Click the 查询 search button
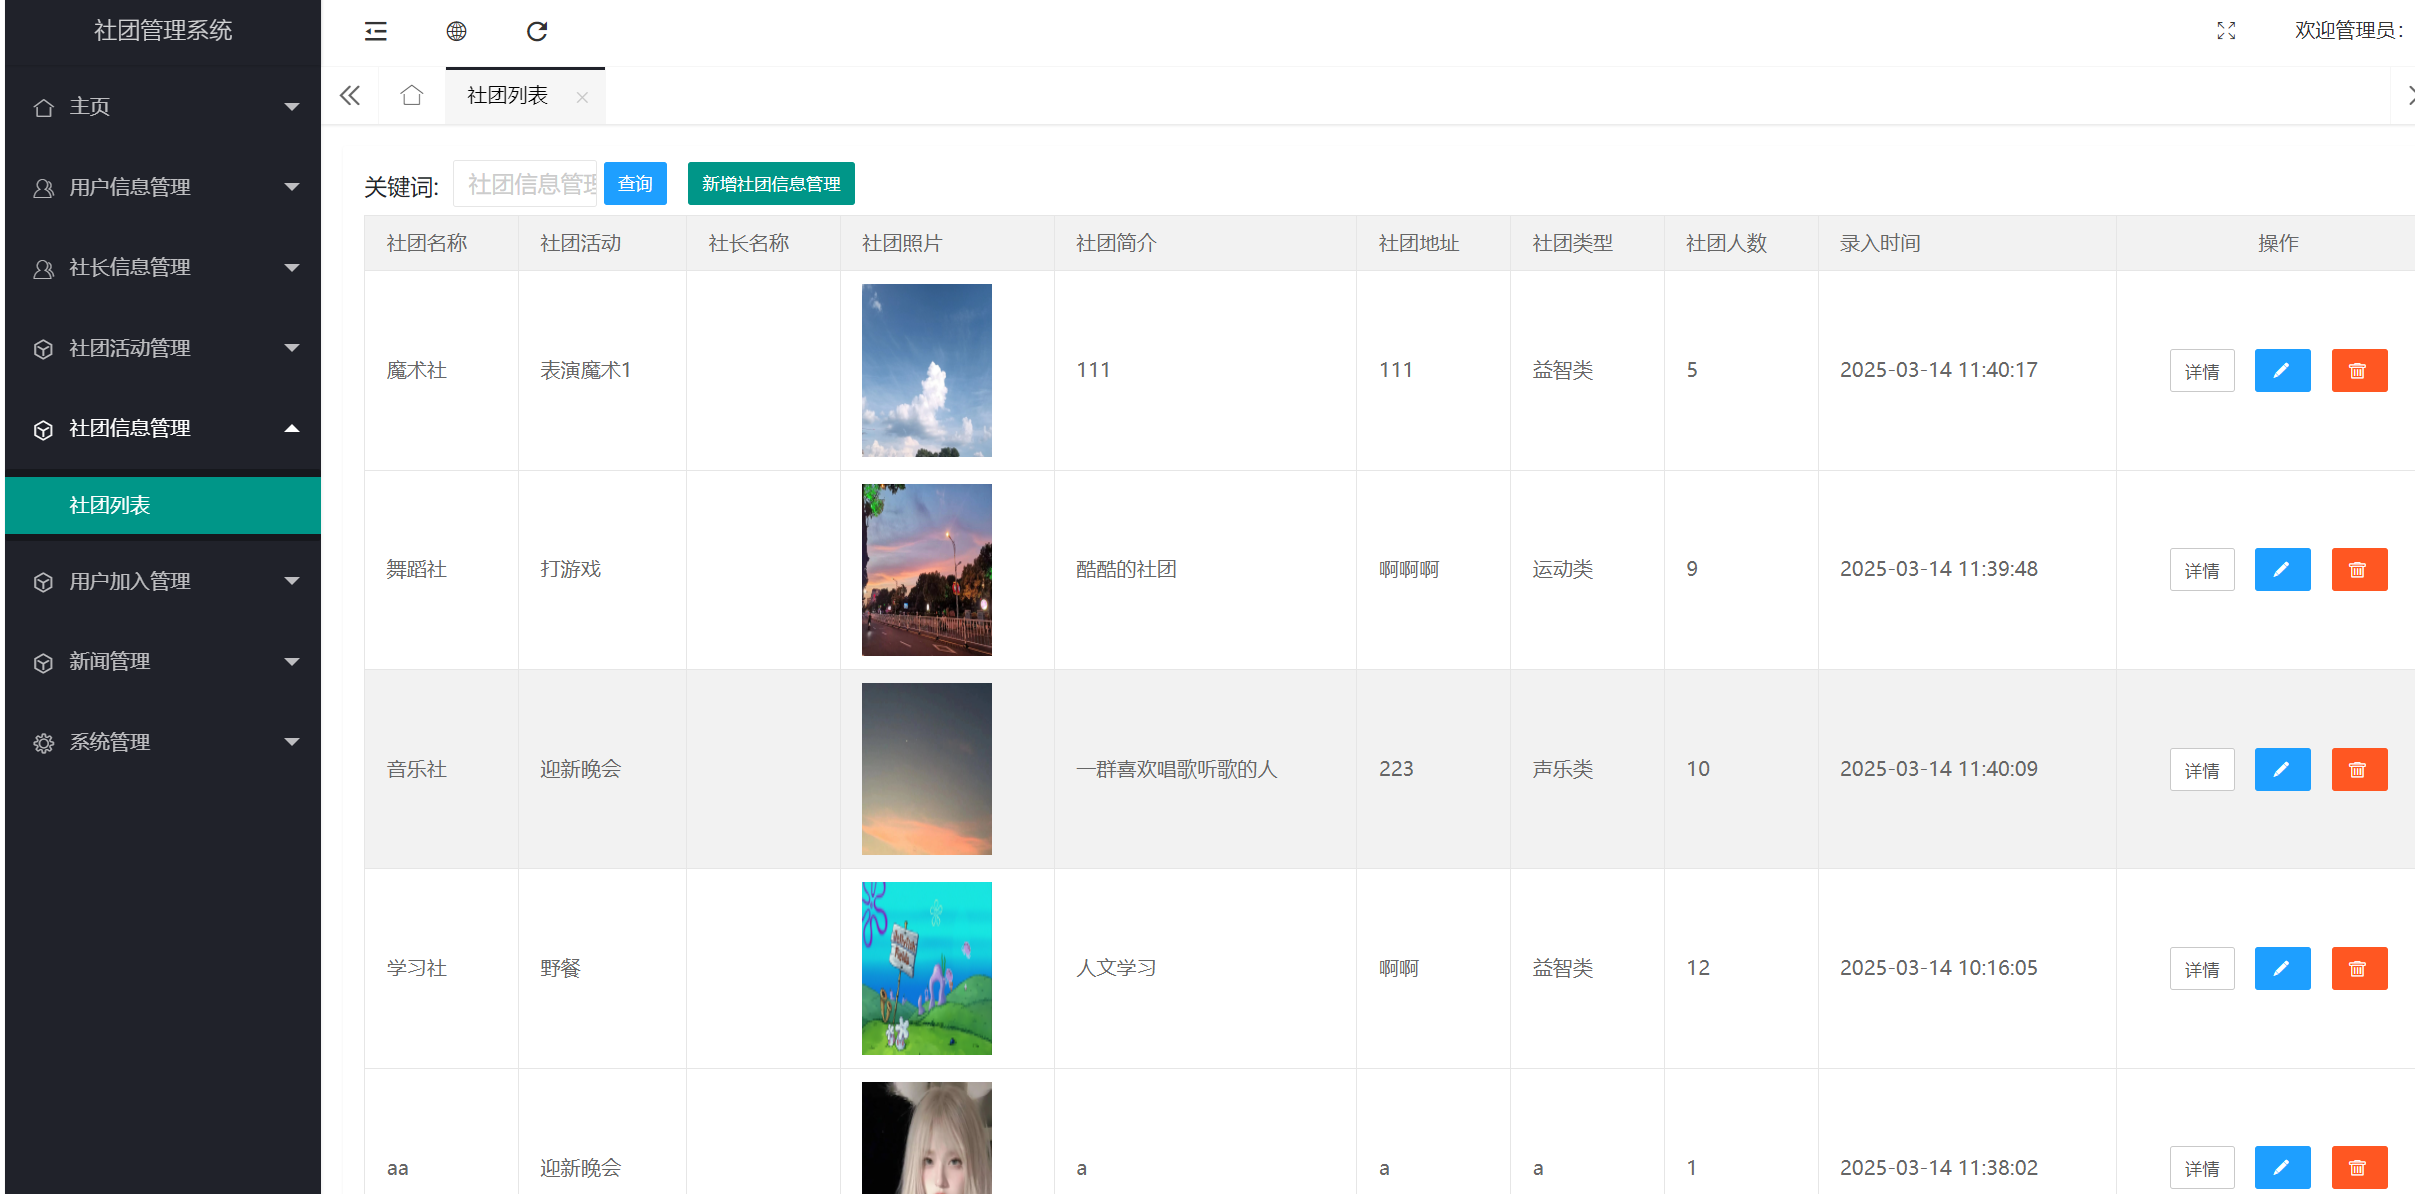The height and width of the screenshot is (1194, 2415). [635, 184]
